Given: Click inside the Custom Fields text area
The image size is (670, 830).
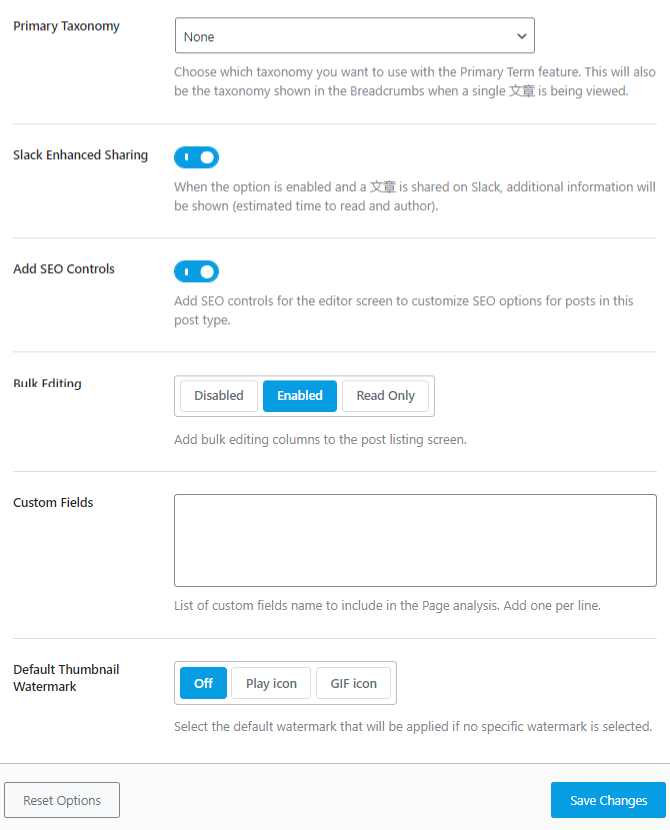Looking at the screenshot, I should [415, 539].
